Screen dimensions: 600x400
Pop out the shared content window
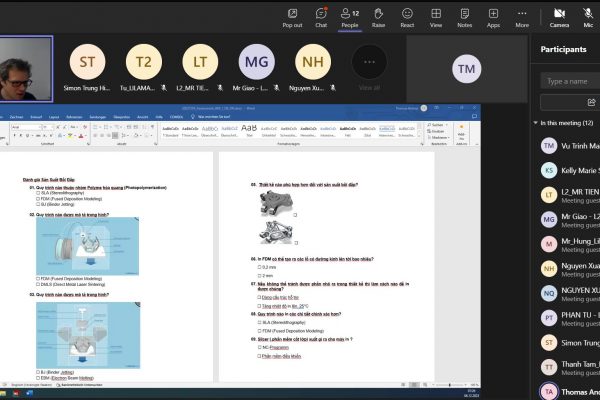click(292, 16)
